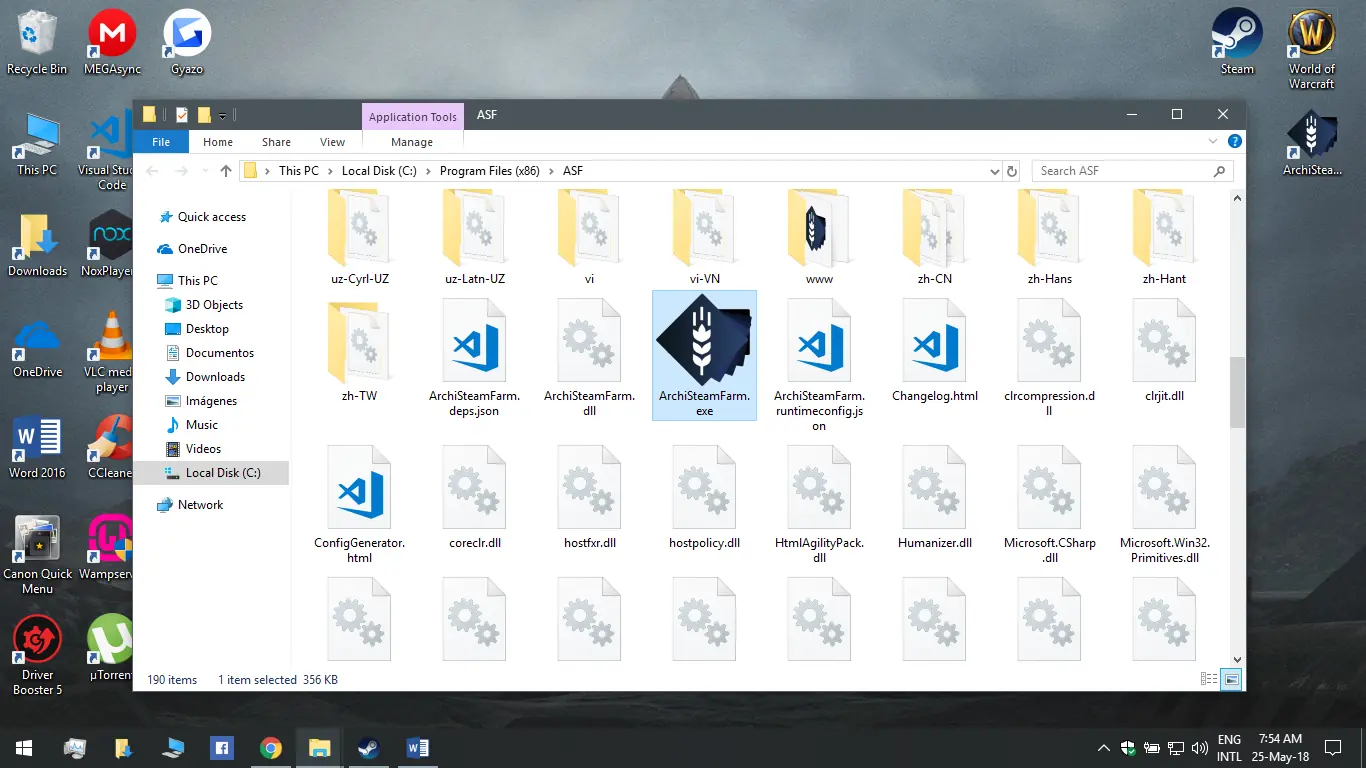The height and width of the screenshot is (768, 1366).
Task: Expand the chevron after Program Files (x86) in address bar
Action: pyautogui.click(x=551, y=171)
